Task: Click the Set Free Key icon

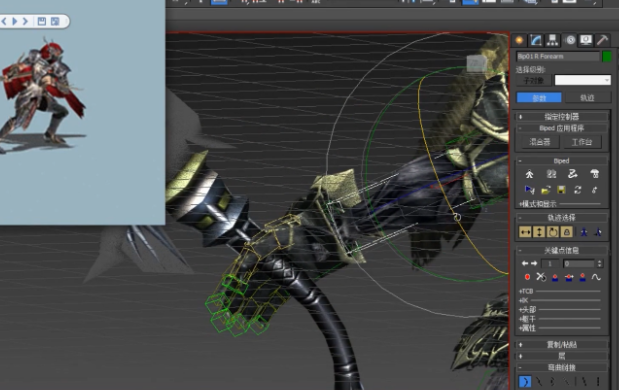Action: pyautogui.click(x=583, y=277)
